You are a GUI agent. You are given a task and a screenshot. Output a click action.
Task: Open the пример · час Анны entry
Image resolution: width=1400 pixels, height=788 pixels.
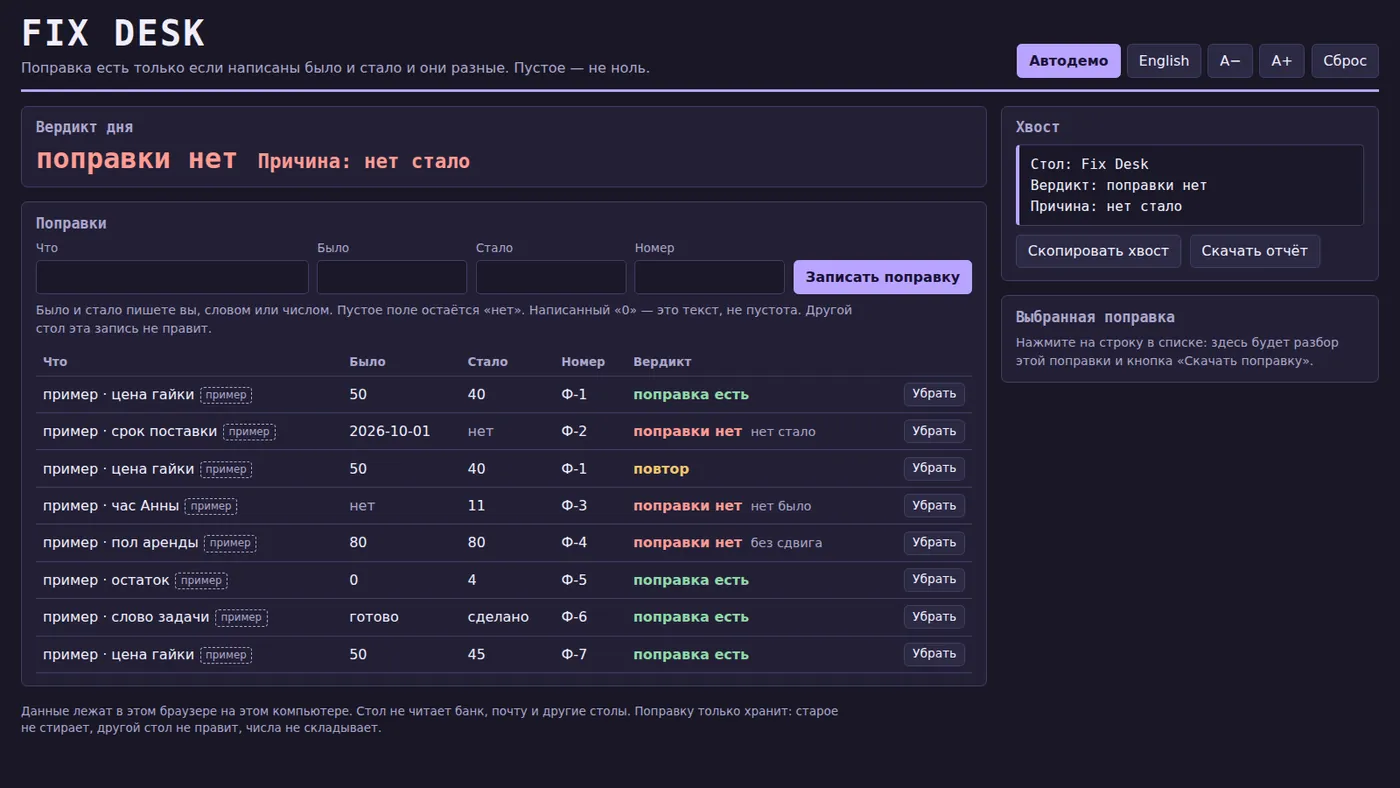click(x=111, y=506)
